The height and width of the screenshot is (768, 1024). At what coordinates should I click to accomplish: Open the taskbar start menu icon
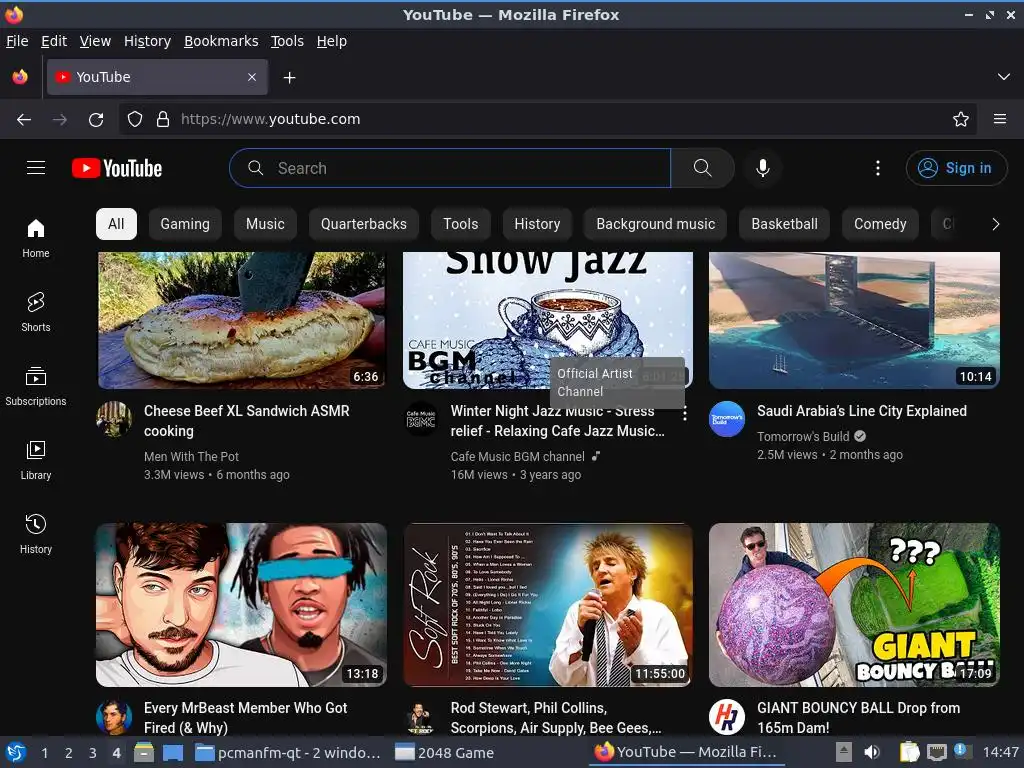click(x=16, y=752)
